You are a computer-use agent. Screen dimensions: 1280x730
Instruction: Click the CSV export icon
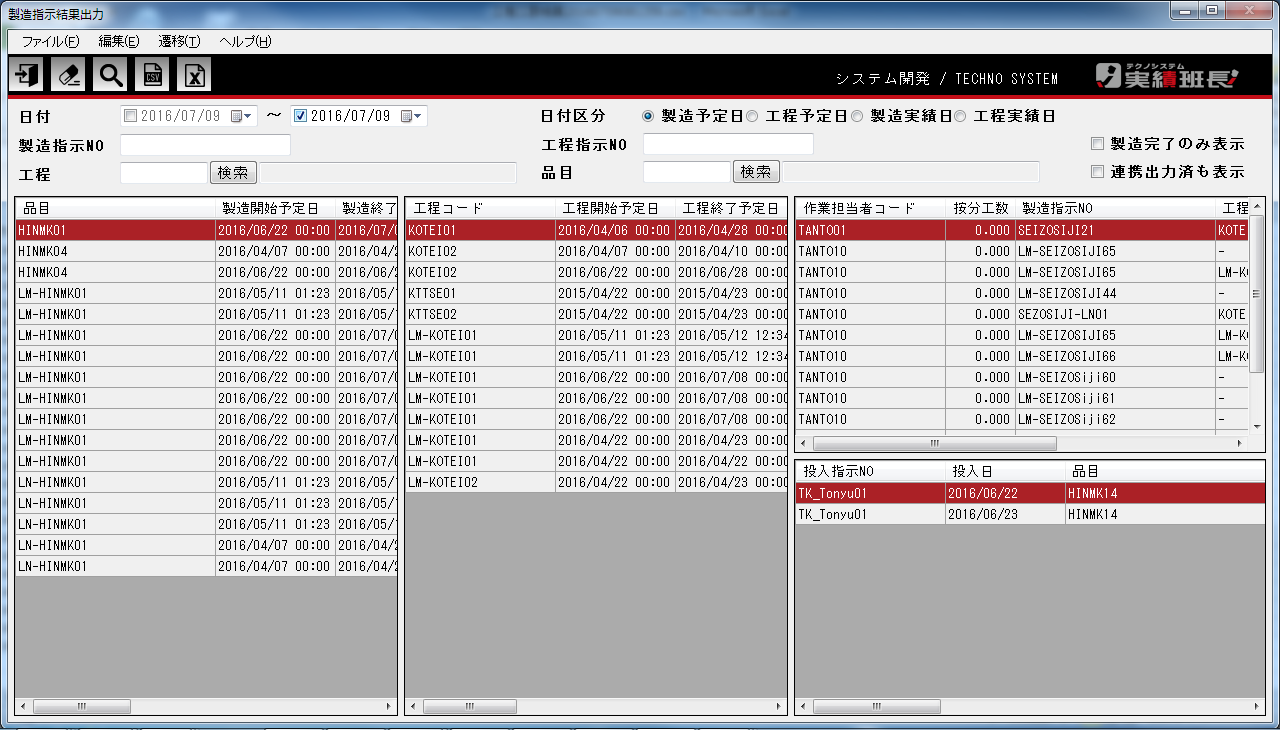153,75
